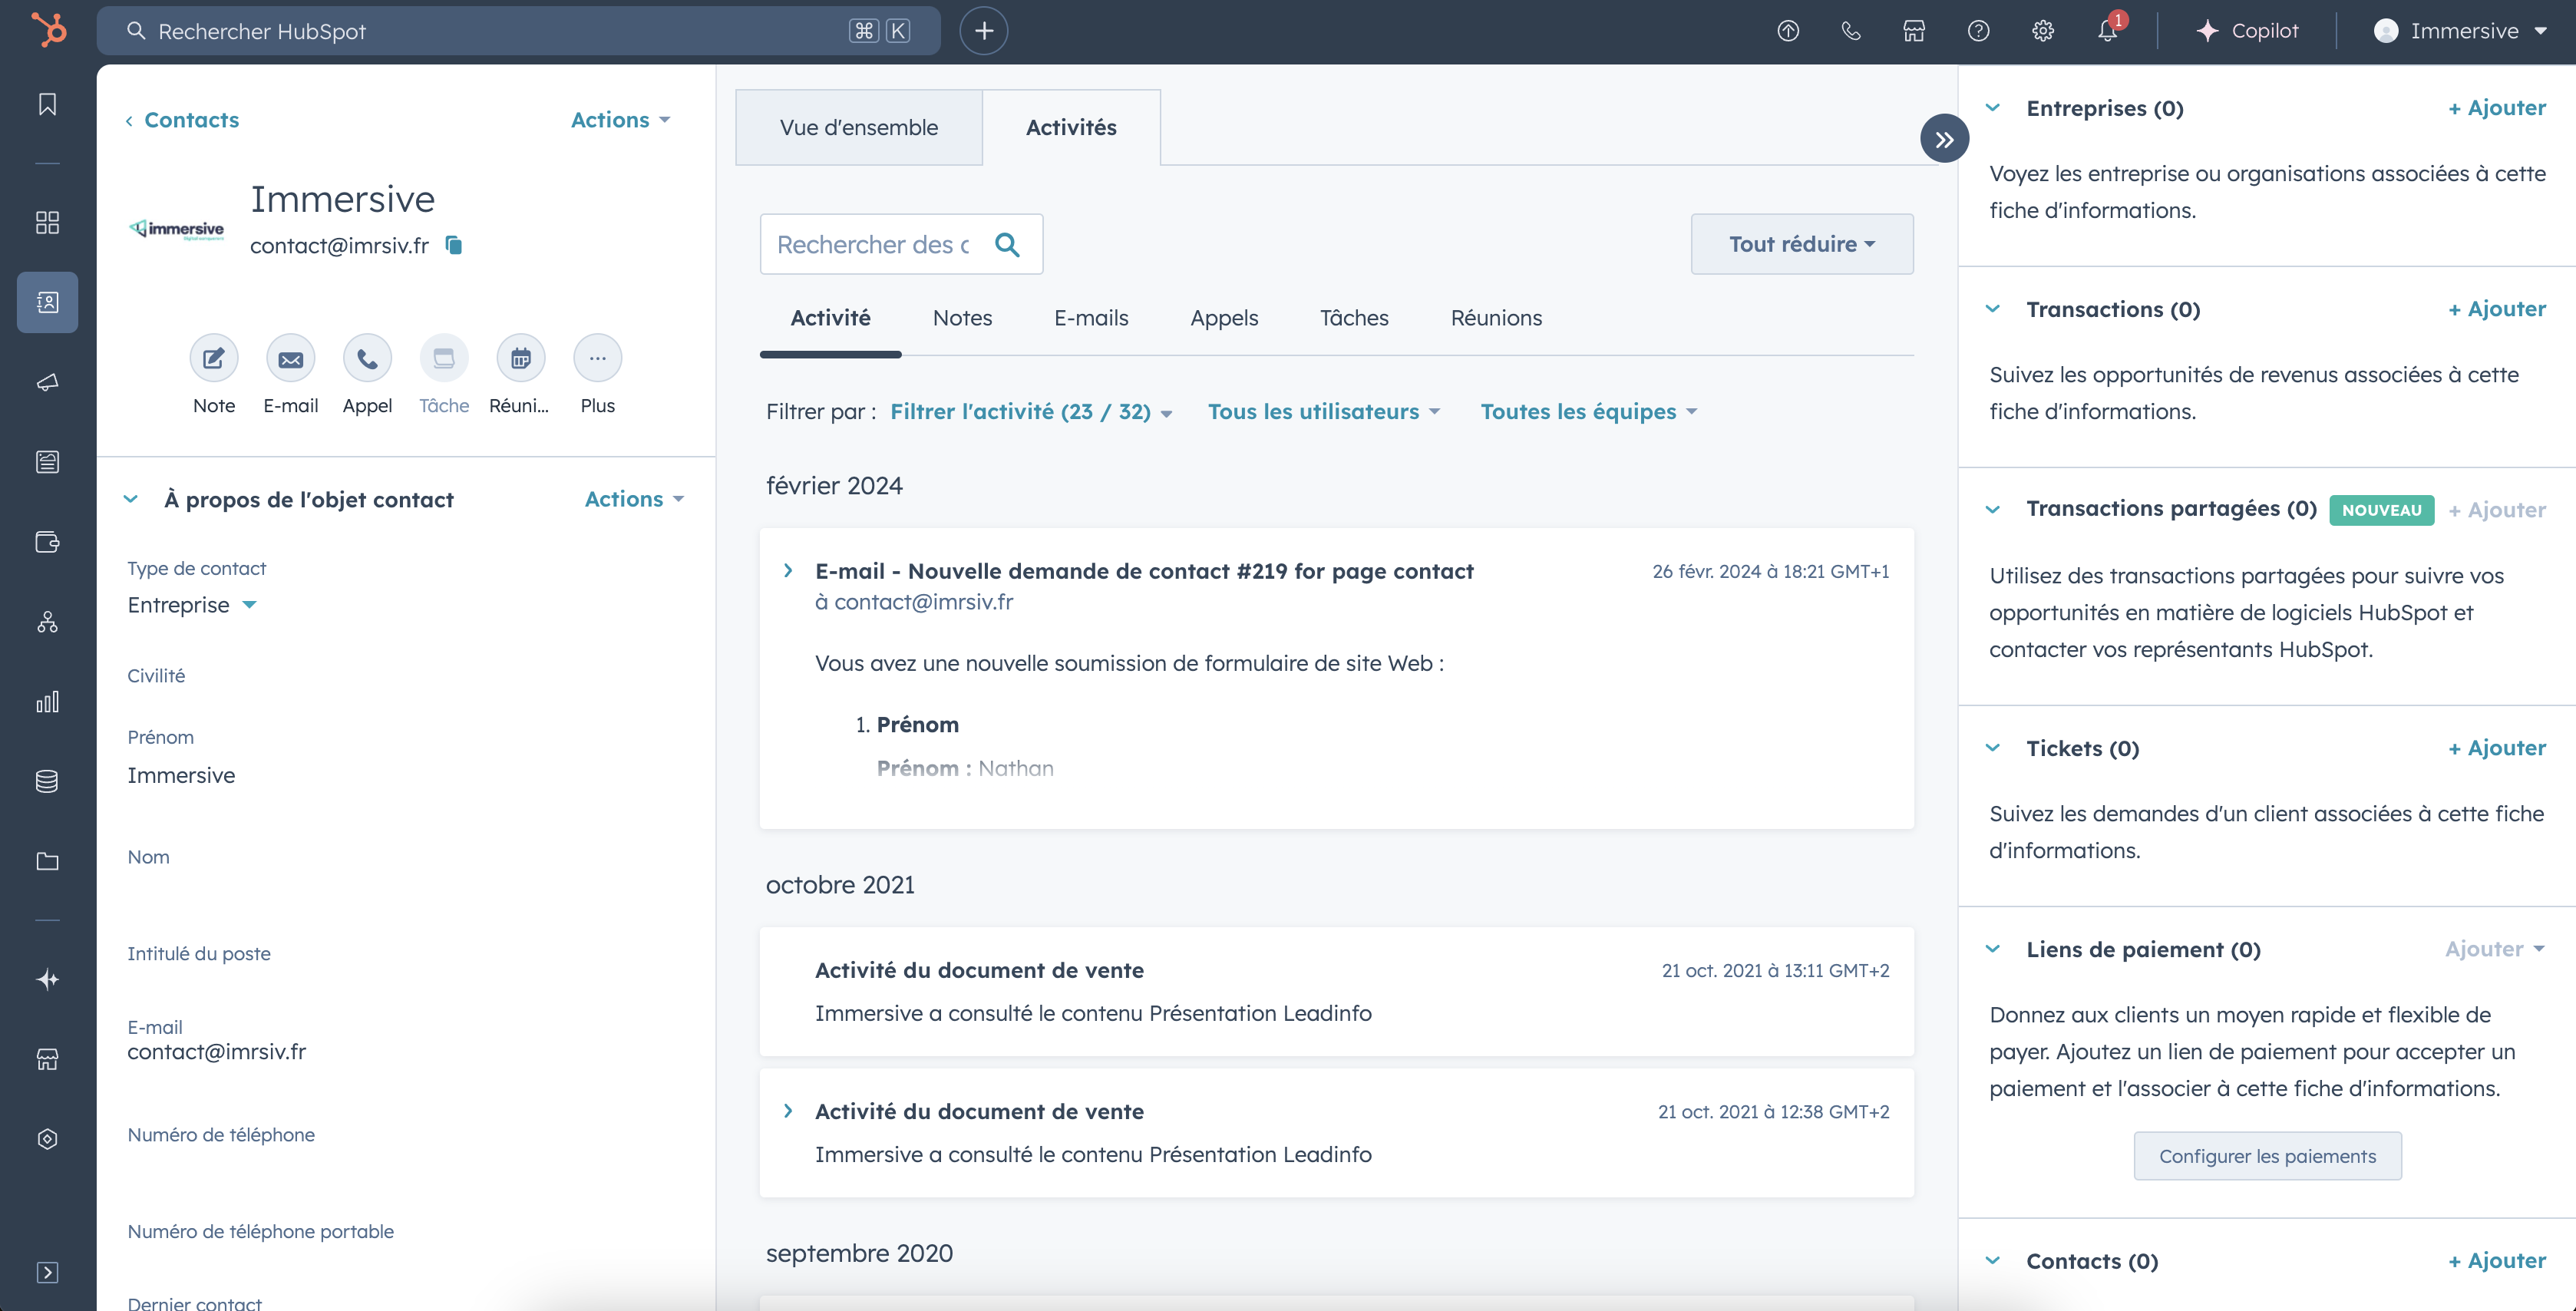This screenshot has width=2576, height=1311.
Task: Select the Tâches sub-tab
Action: tap(1354, 318)
